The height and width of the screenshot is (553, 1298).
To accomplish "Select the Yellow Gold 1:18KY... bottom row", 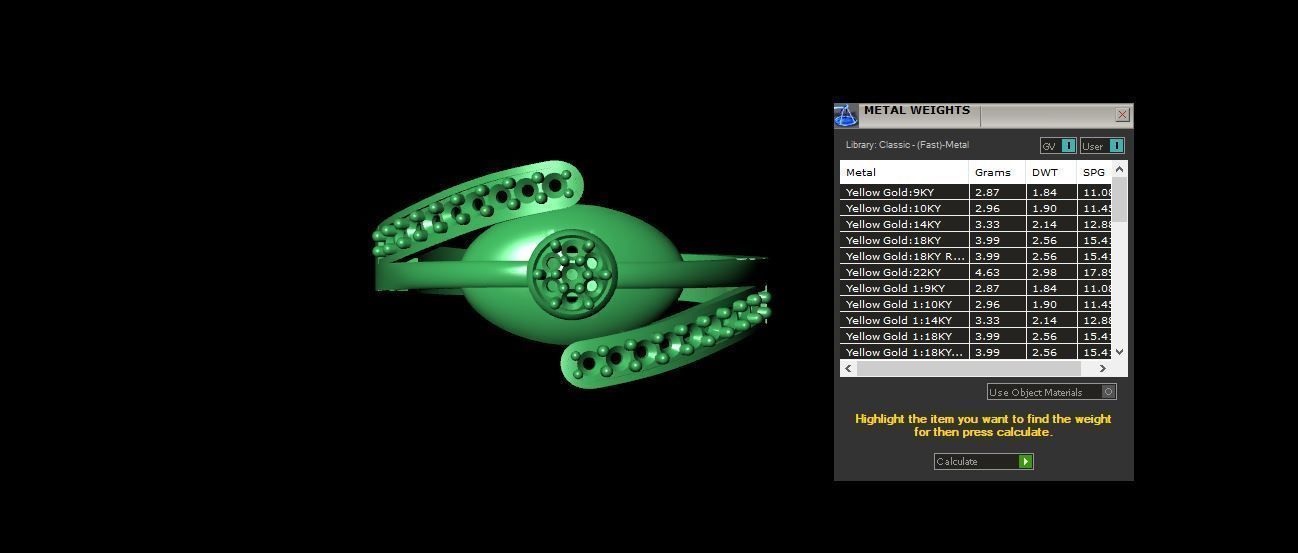I will coord(976,352).
